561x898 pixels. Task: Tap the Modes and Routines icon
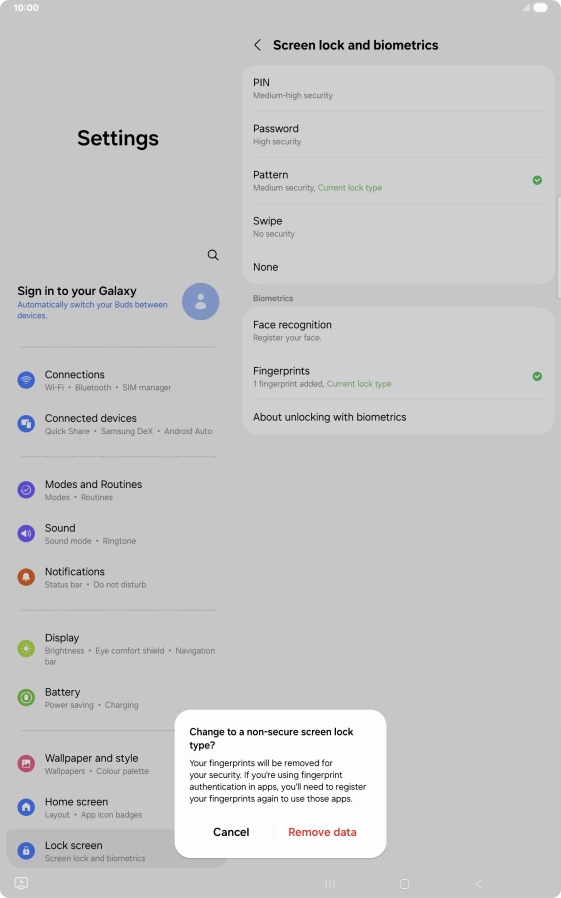tap(26, 490)
